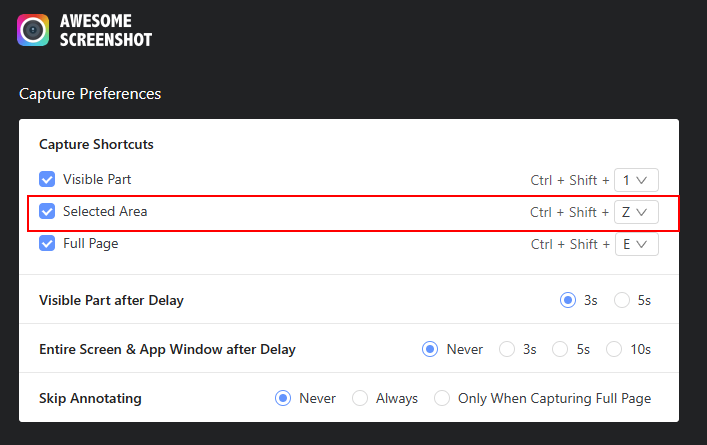
Task: Toggle the Selected Area shortcut checkbox
Action: click(x=47, y=212)
